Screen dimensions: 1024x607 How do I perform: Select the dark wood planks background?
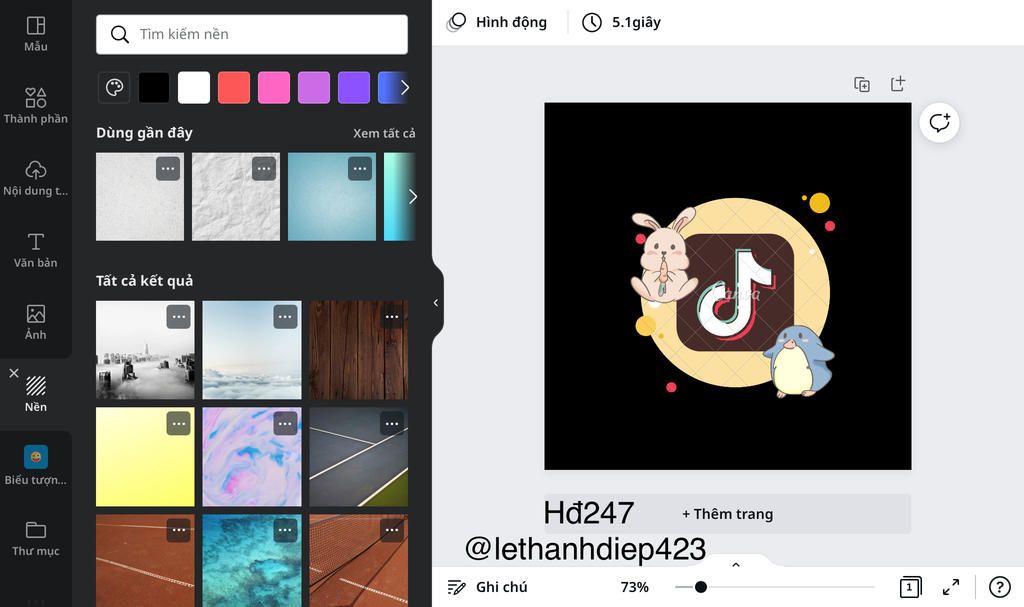359,350
